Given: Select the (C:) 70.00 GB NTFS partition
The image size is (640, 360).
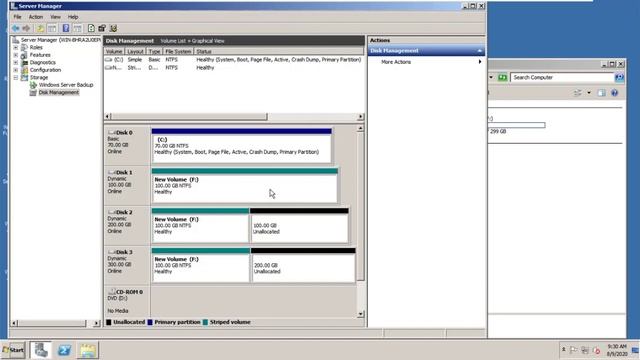Looking at the screenshot, I should (x=242, y=146).
